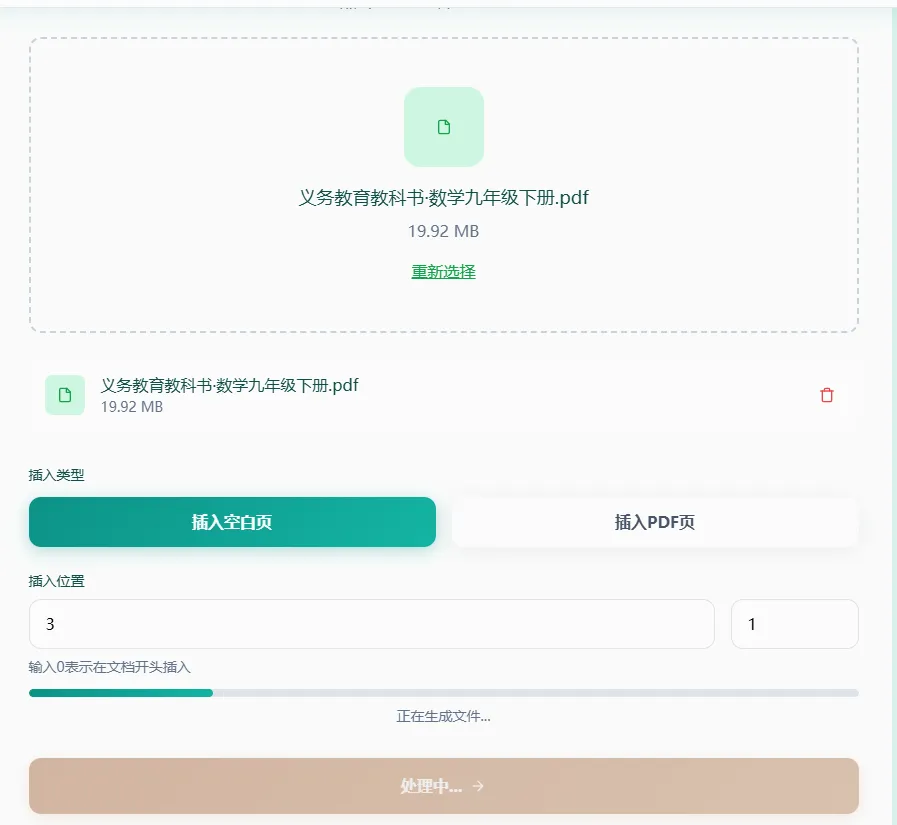
Task: Switch to the 插入PDF页 insert type
Action: [655, 522]
